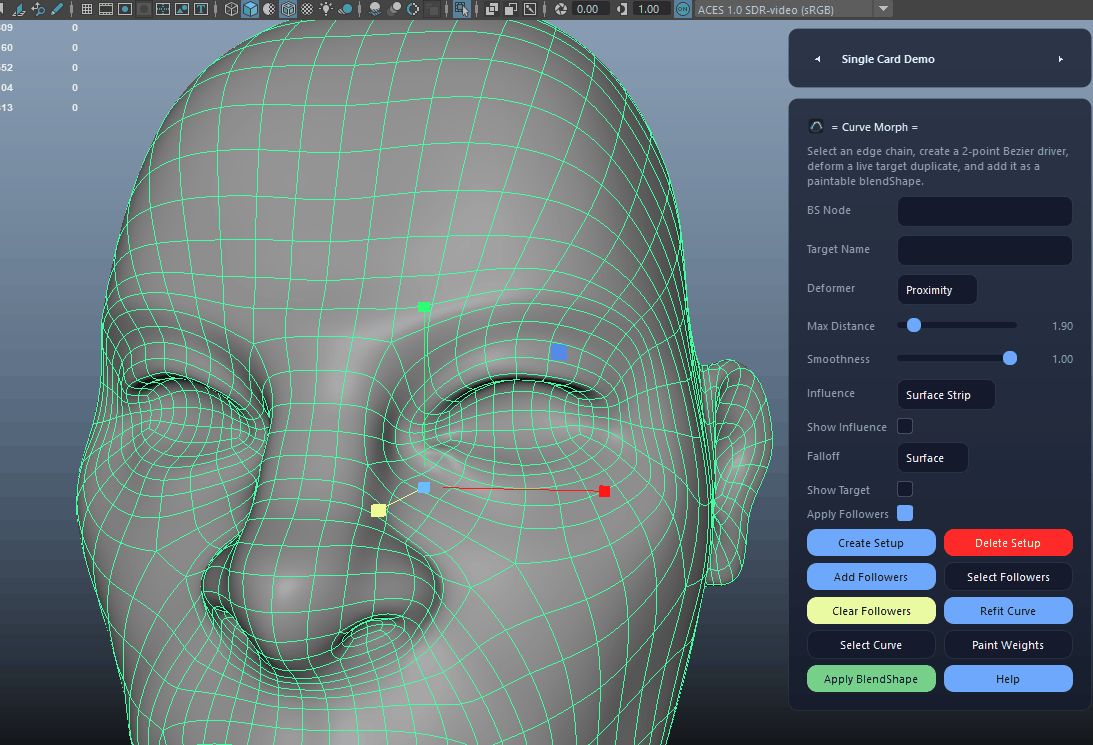
Task: Enable the safe action overlay icon
Action: pos(181,9)
